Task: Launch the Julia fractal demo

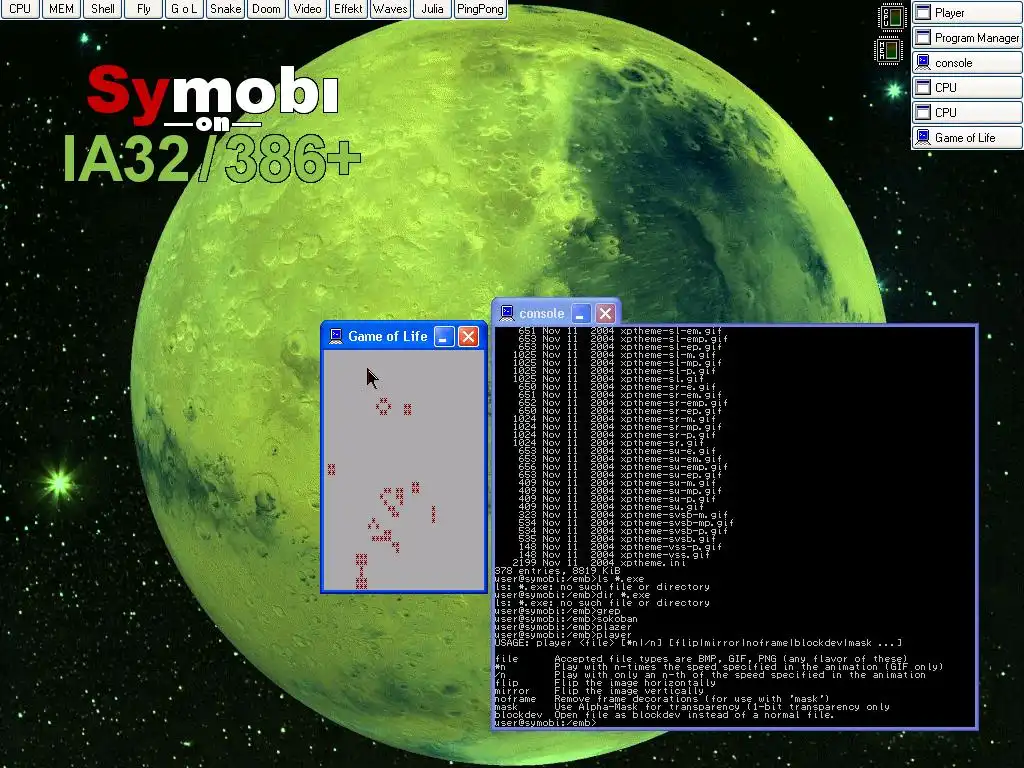Action: (432, 9)
